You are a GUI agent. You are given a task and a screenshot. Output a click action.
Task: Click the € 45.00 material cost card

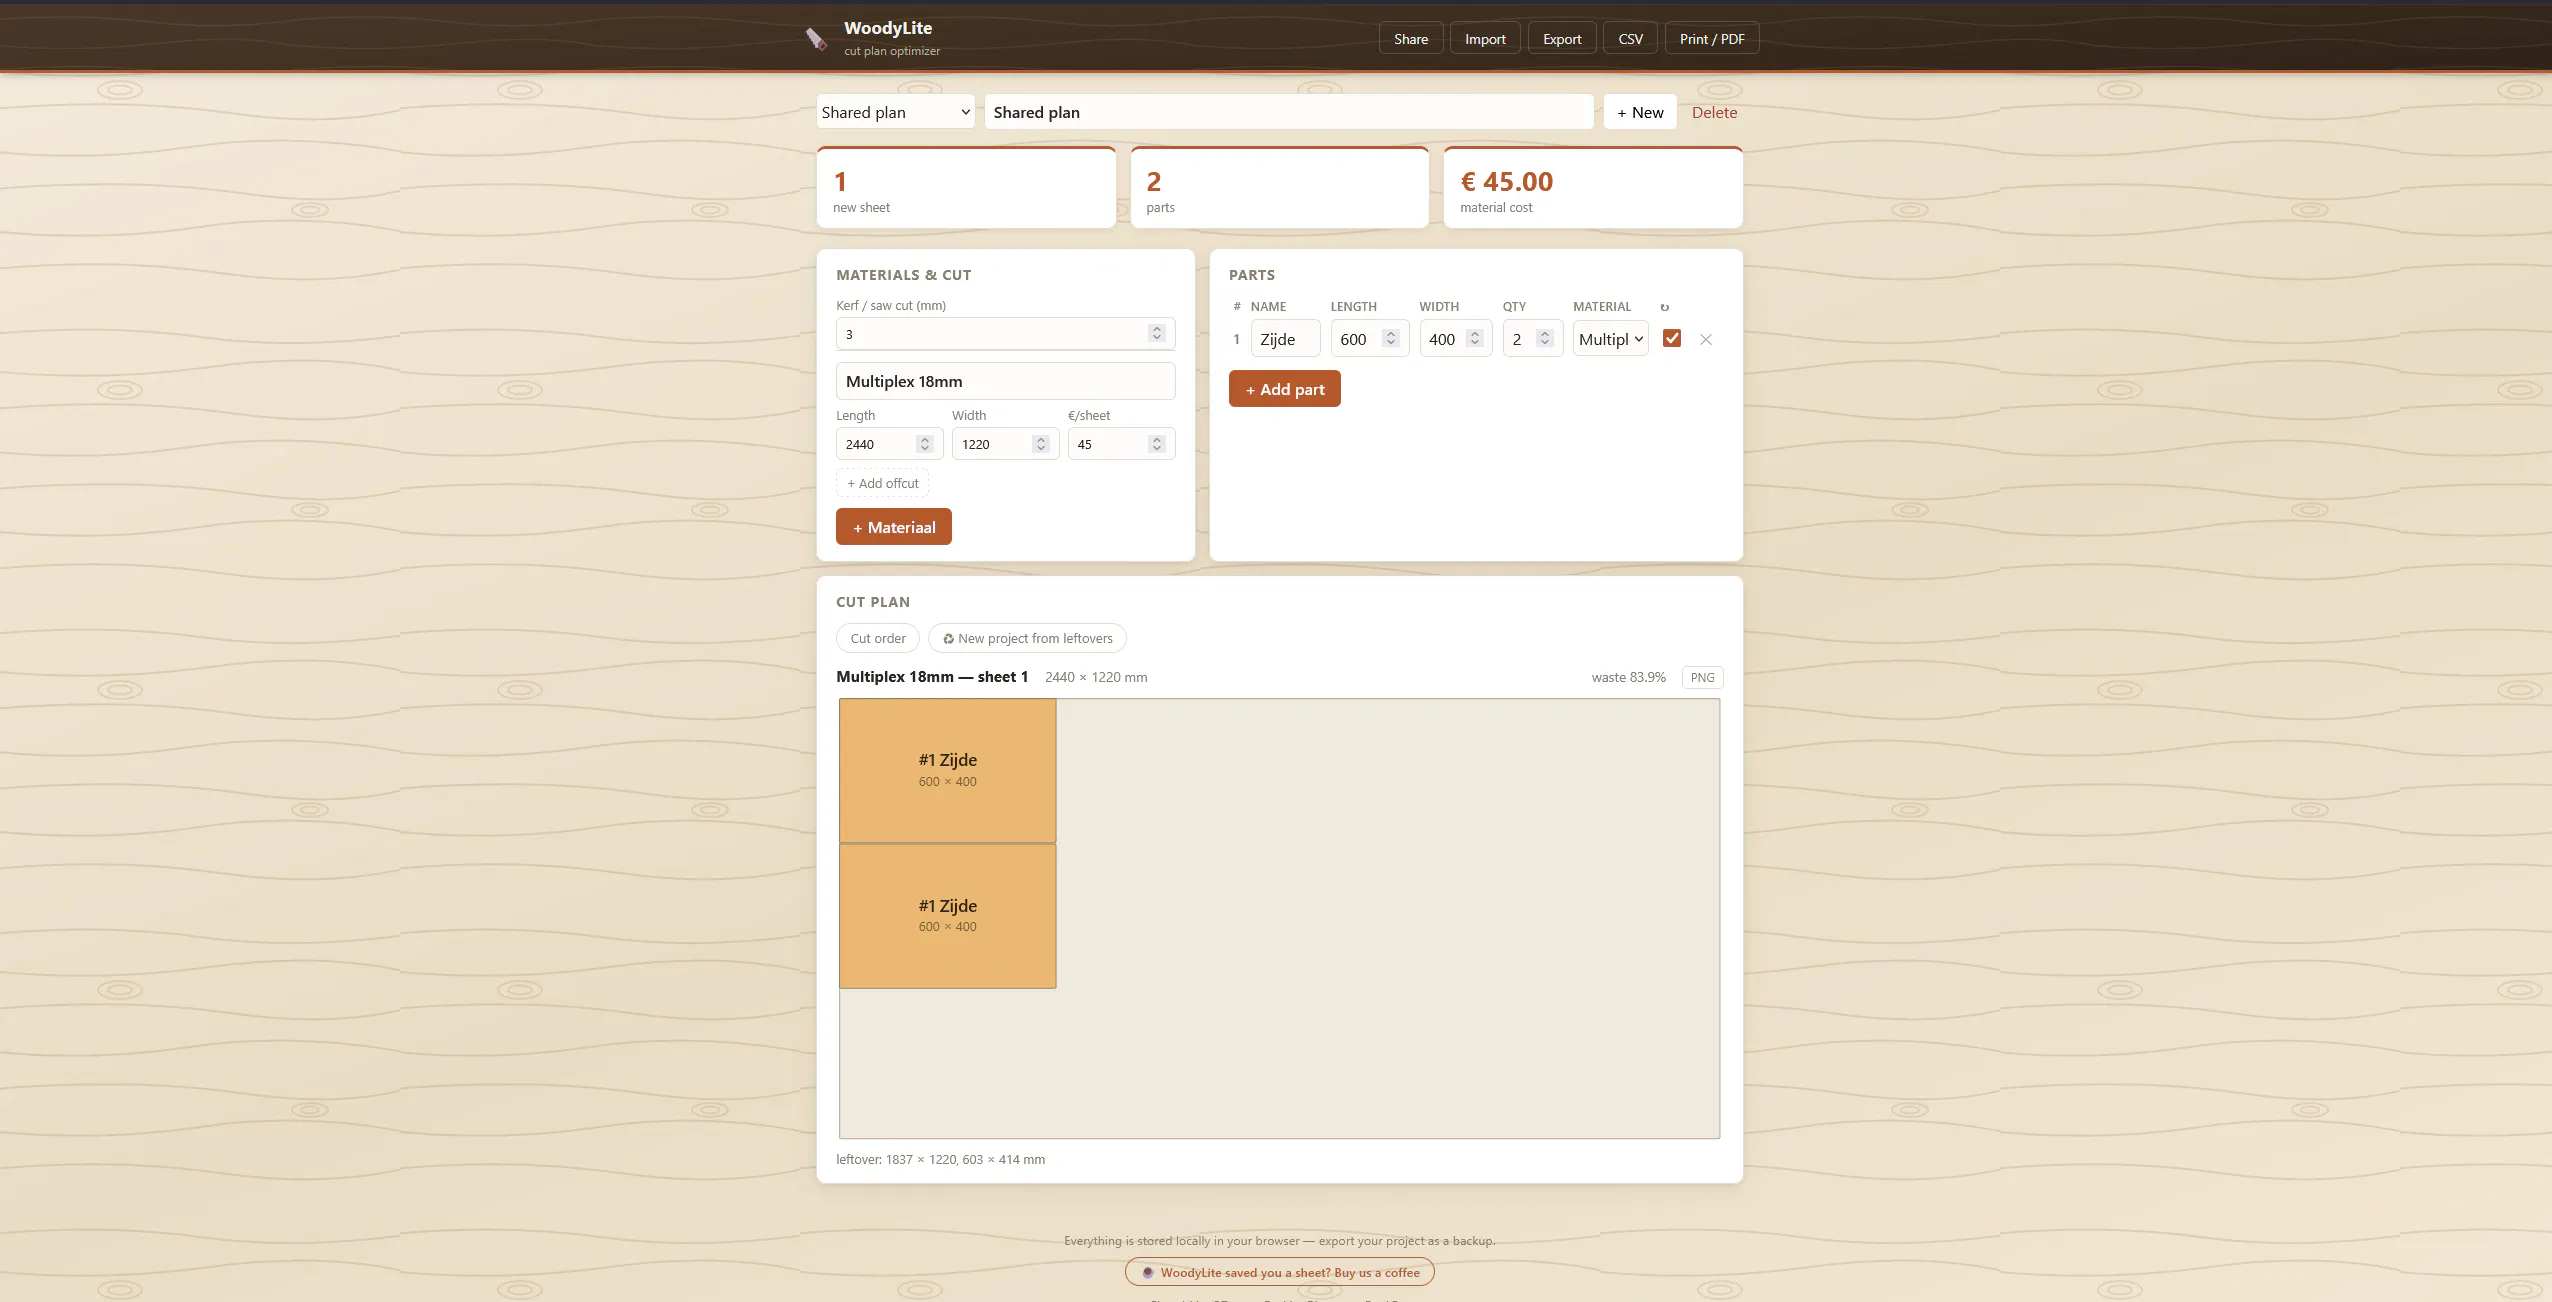[x=1593, y=188]
